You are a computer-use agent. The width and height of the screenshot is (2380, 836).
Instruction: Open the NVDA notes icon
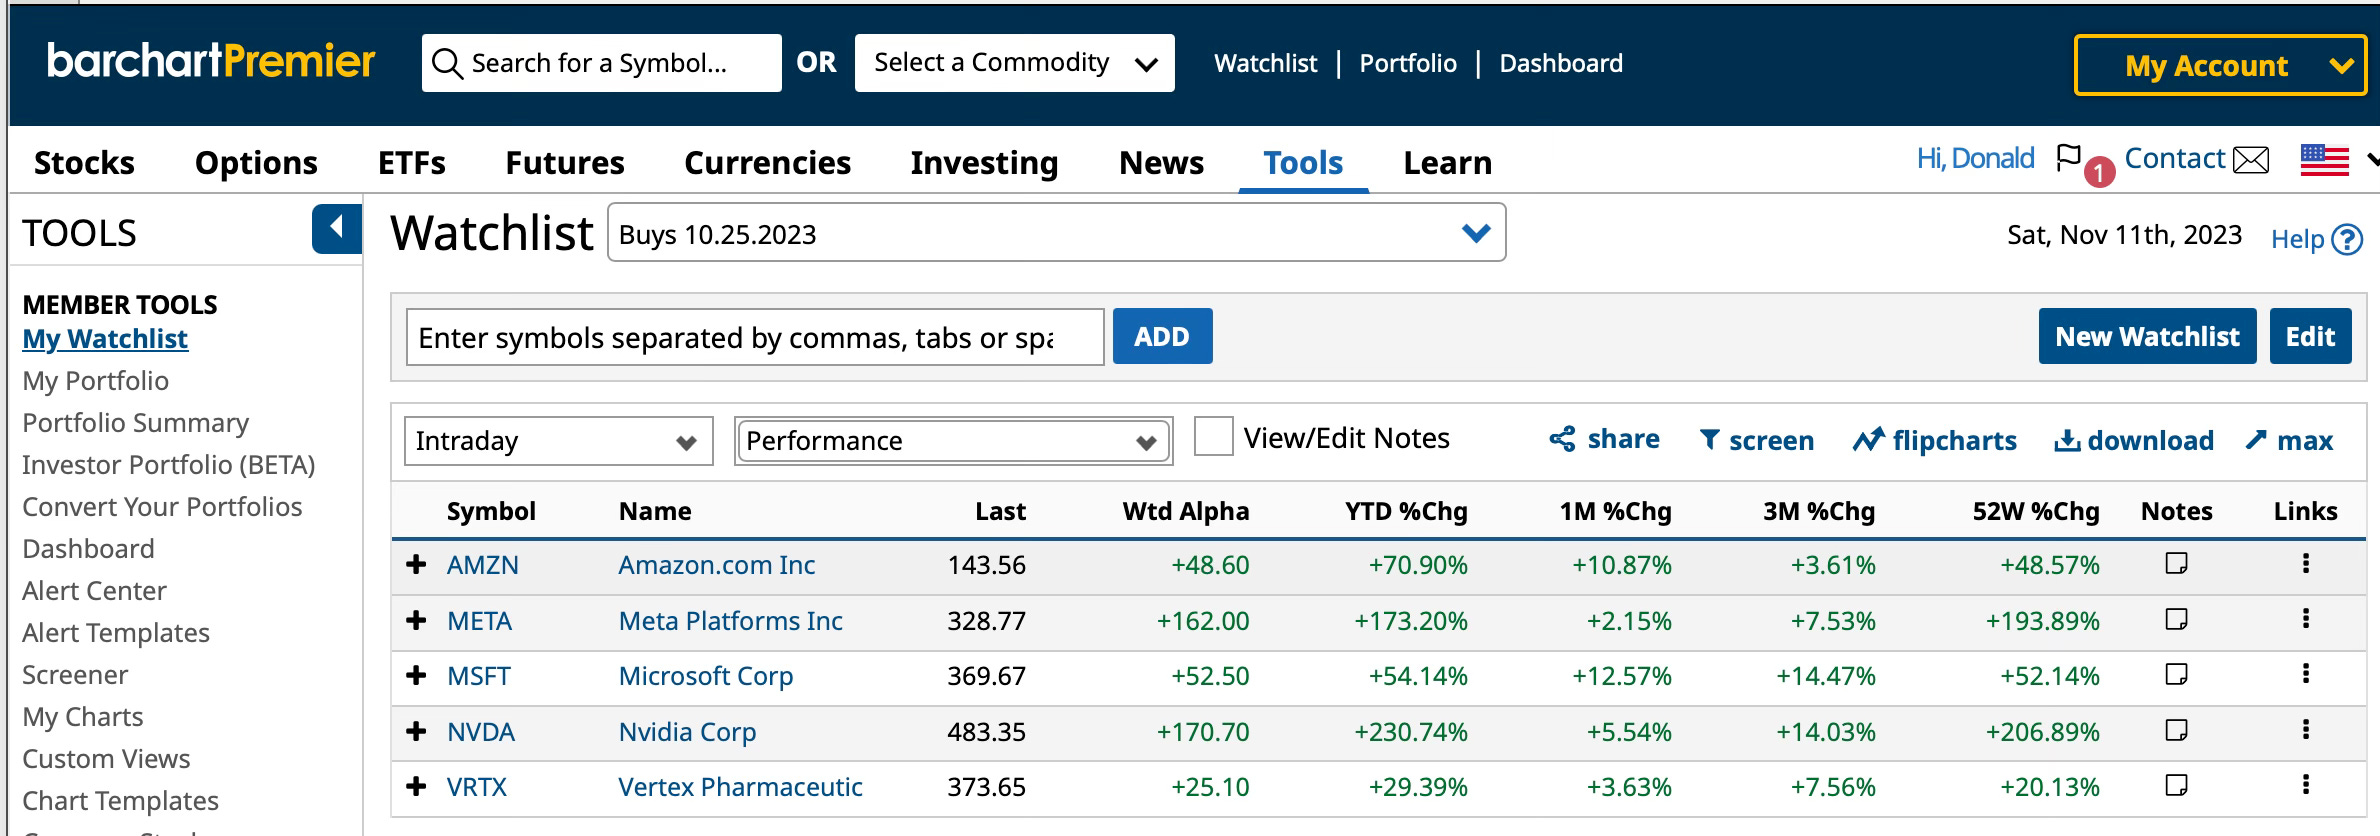click(x=2176, y=731)
